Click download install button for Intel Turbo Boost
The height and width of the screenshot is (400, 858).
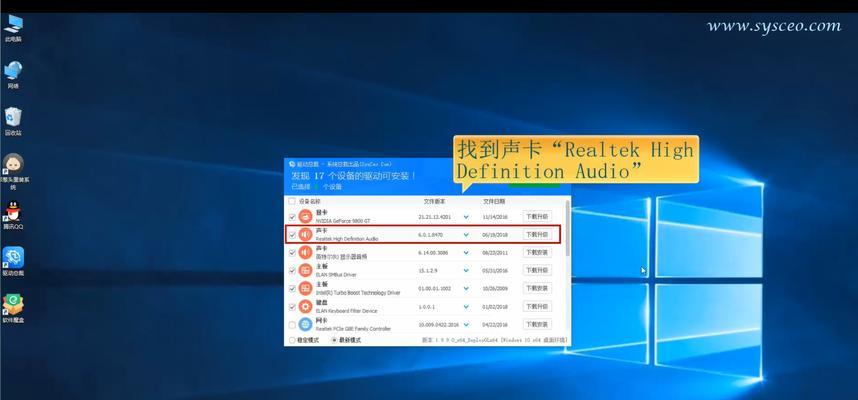tap(537, 288)
